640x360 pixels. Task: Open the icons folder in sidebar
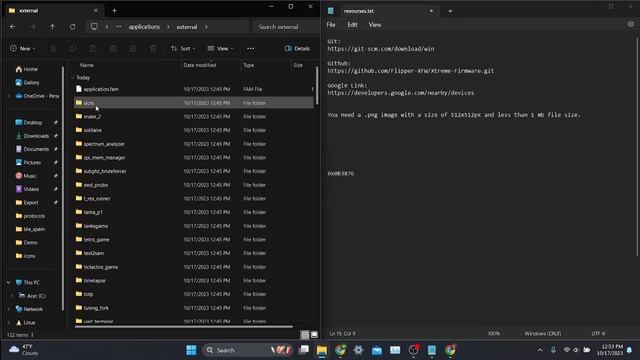click(x=25, y=256)
